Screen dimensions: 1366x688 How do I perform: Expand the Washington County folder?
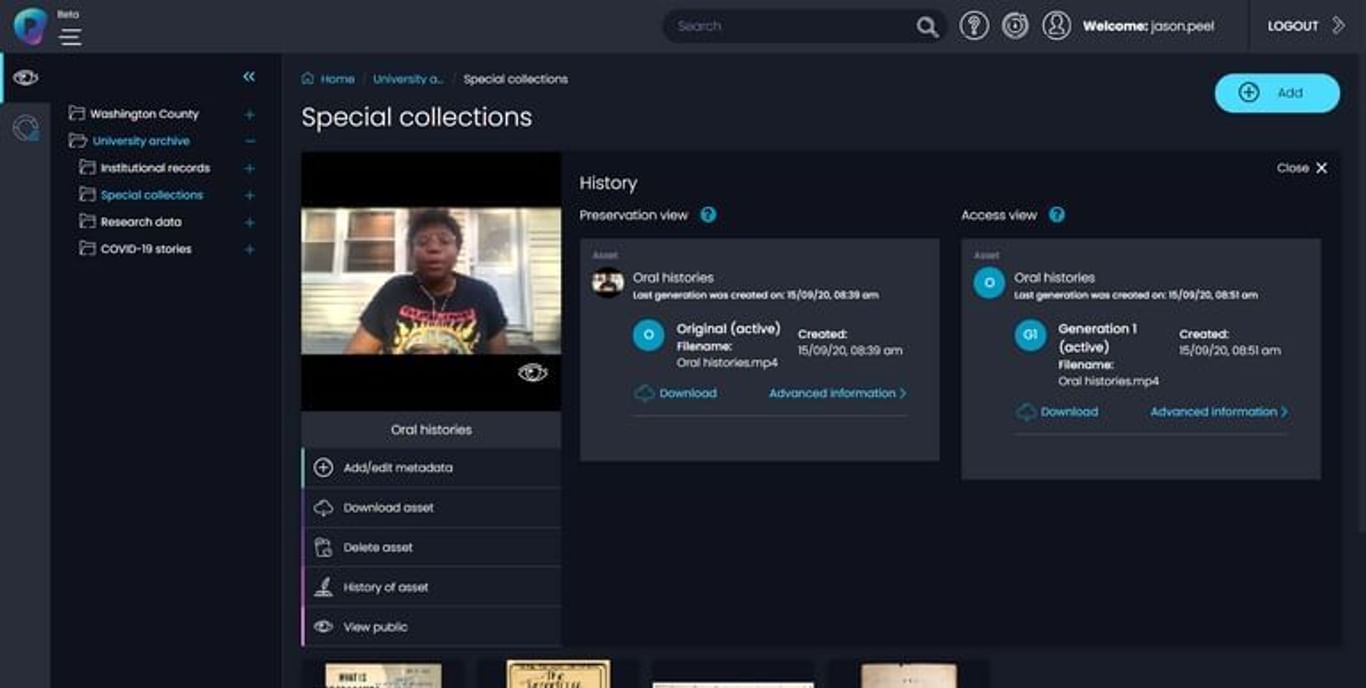coord(250,115)
